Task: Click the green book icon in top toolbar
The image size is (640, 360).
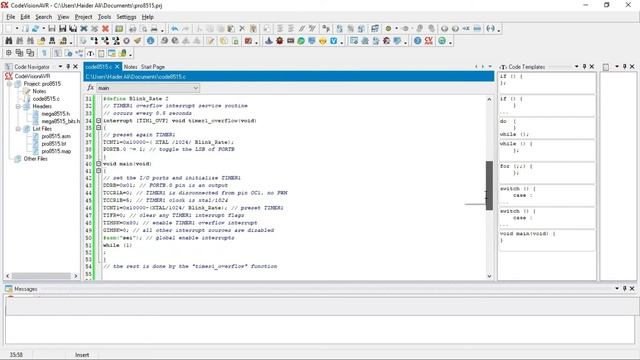Action: pyautogui.click(x=119, y=29)
